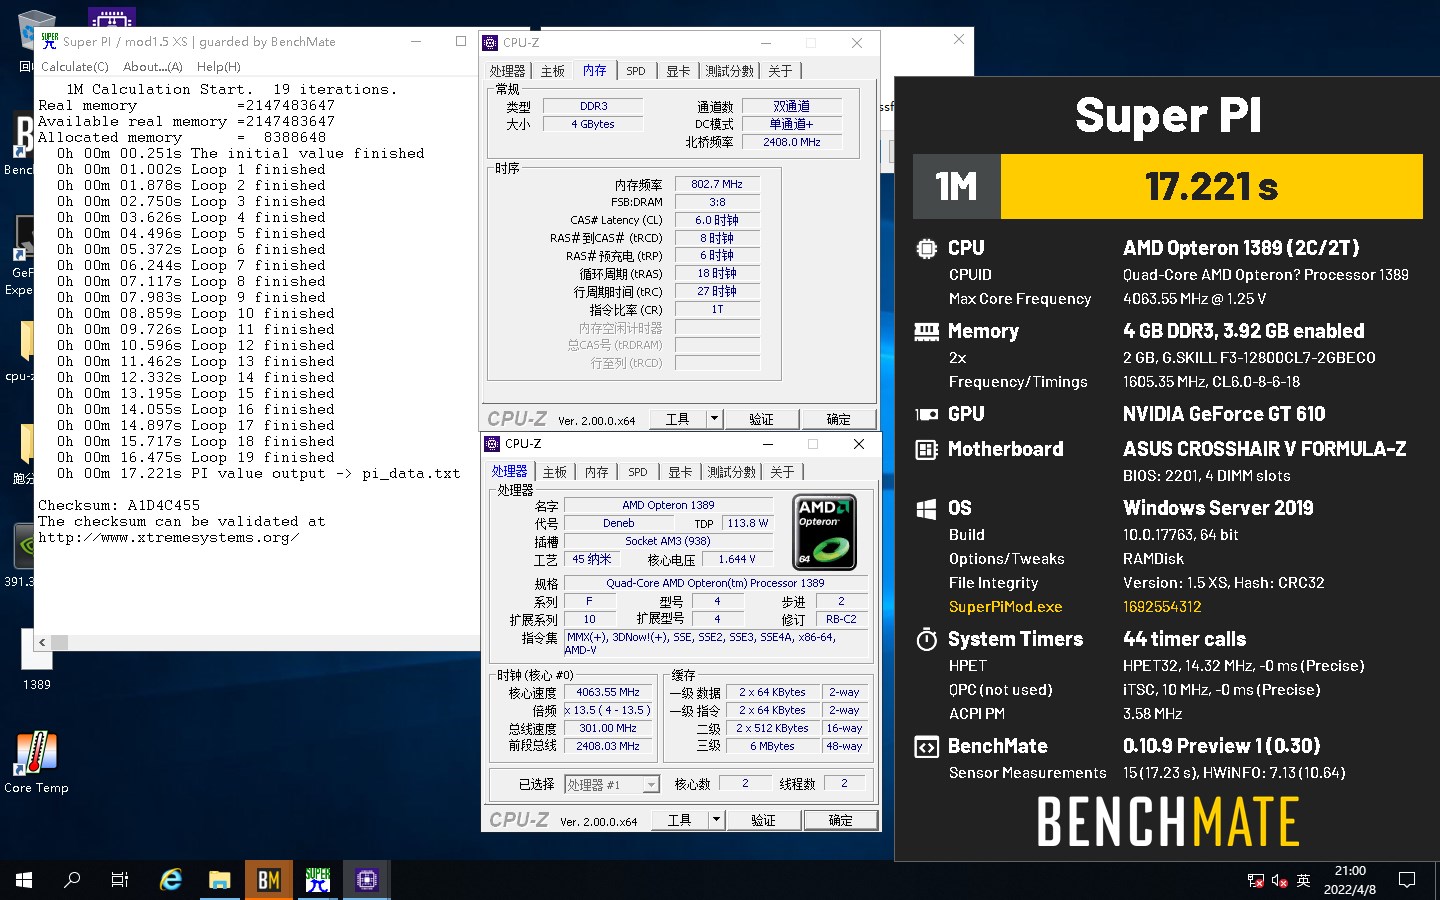Switch to Super PI taskbar button
Image resolution: width=1440 pixels, height=900 pixels.
tap(318, 880)
